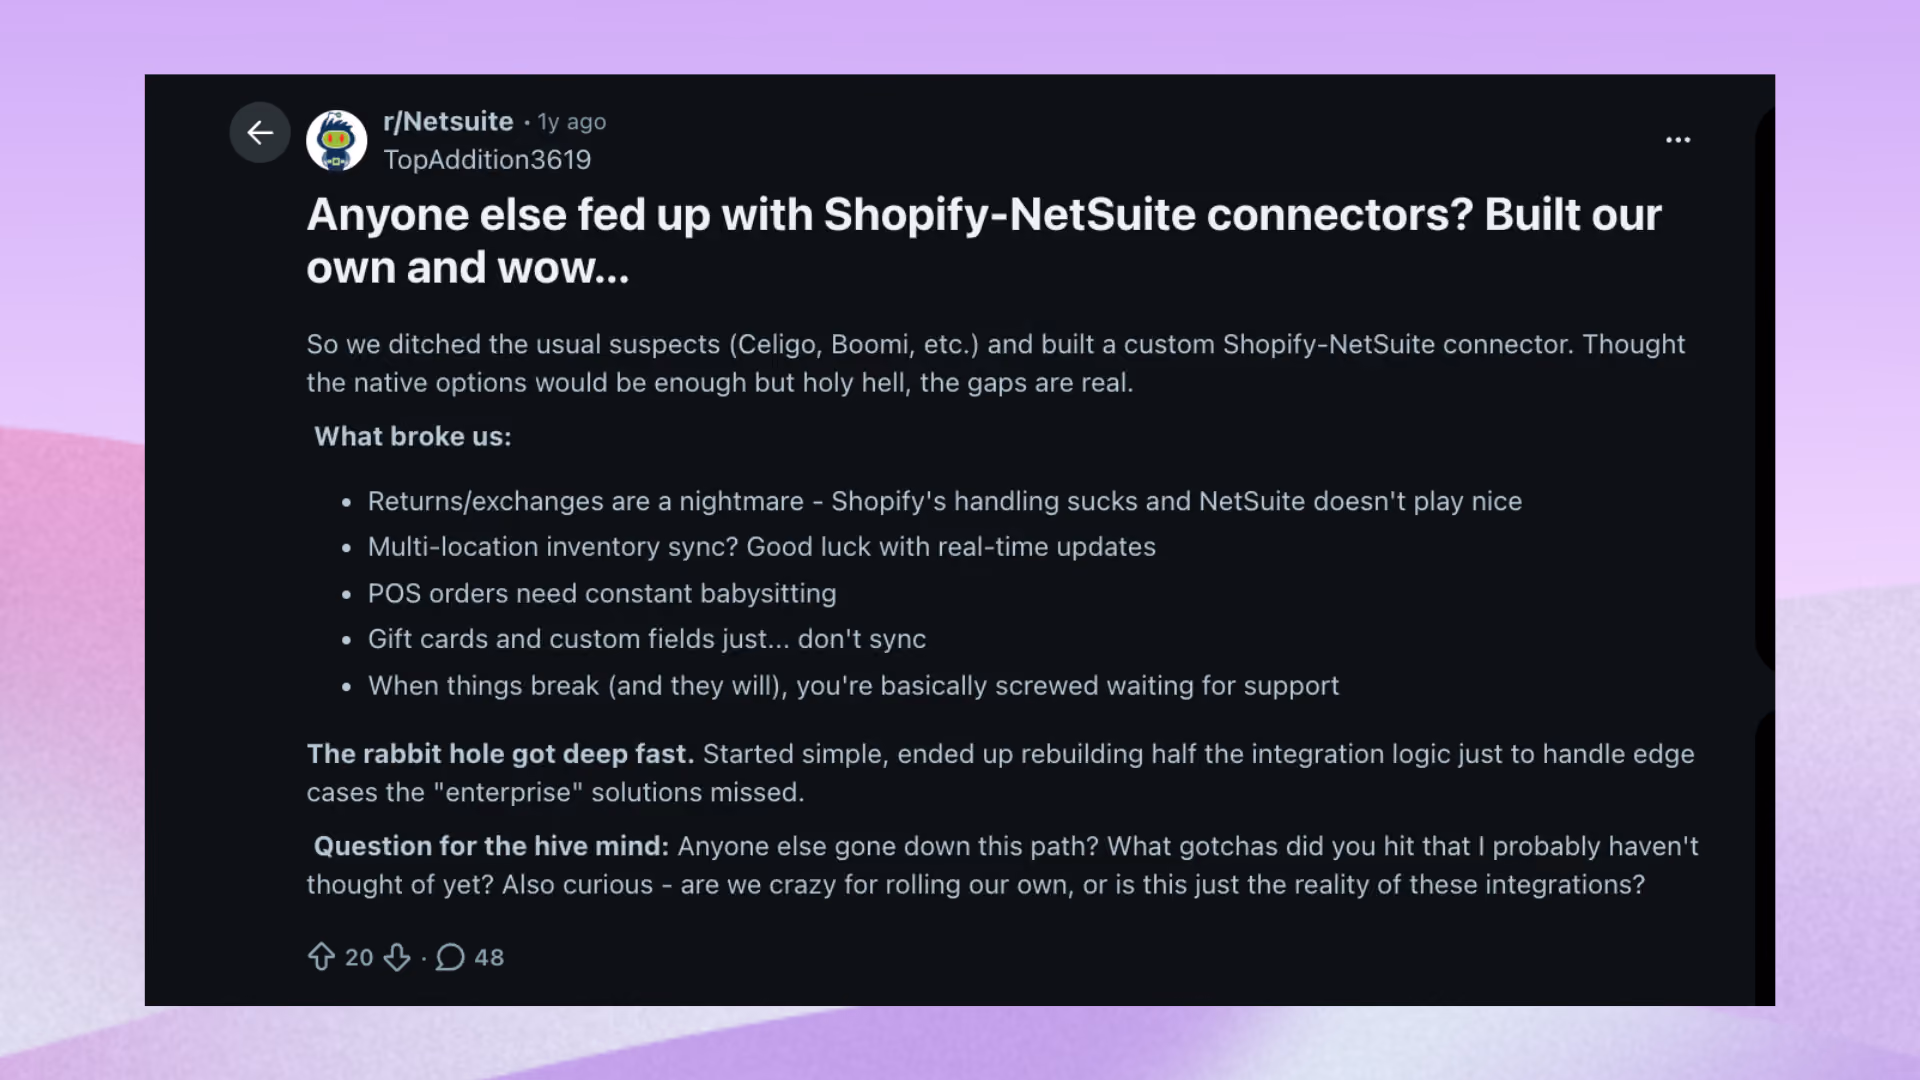Downvote the post
Screen dimensions: 1920x1080
(397, 957)
